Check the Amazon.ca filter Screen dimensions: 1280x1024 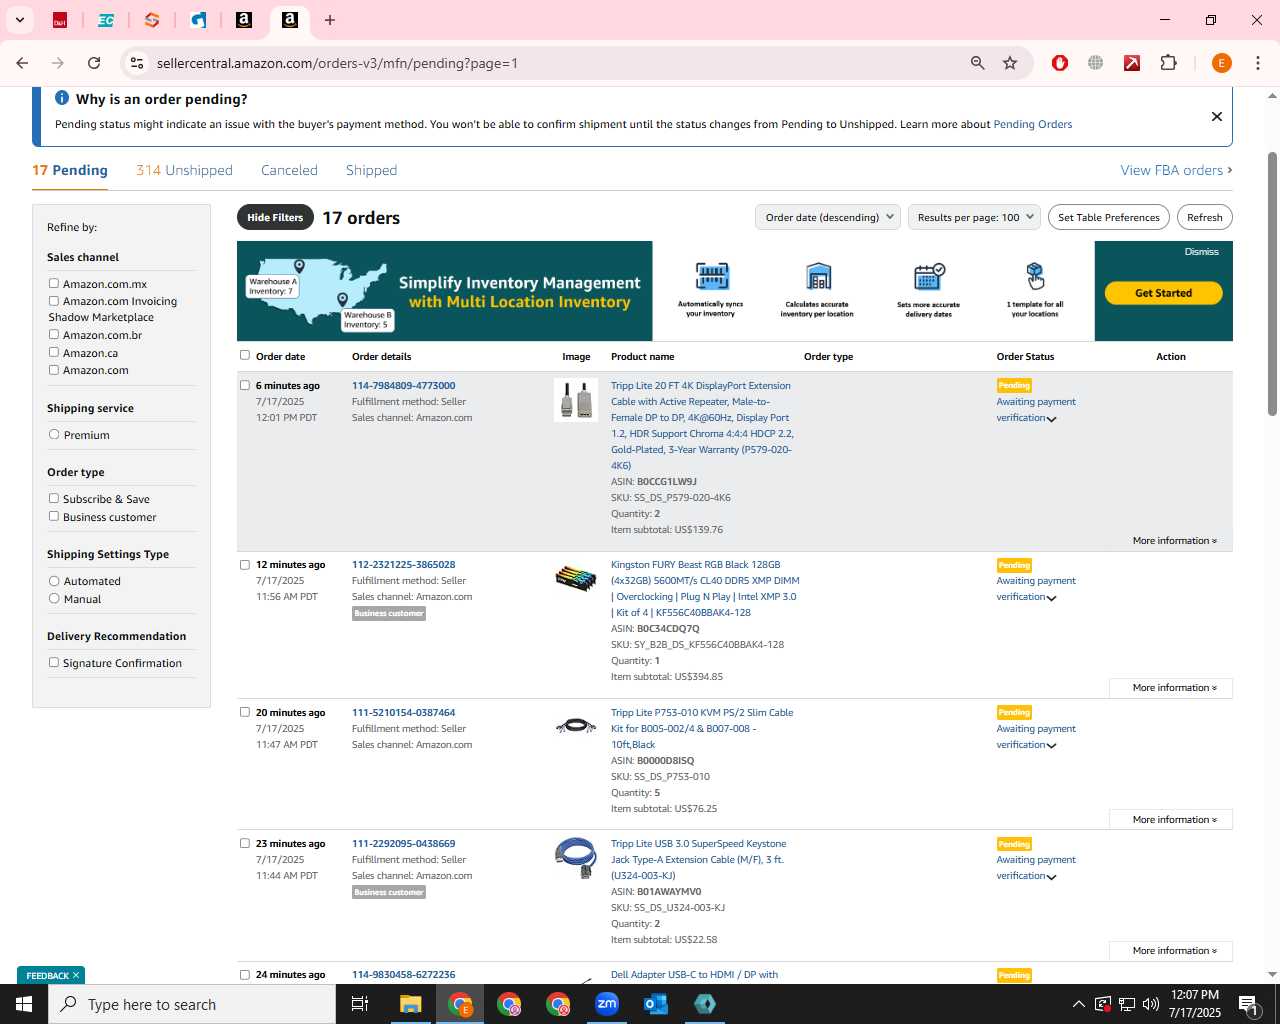(54, 352)
